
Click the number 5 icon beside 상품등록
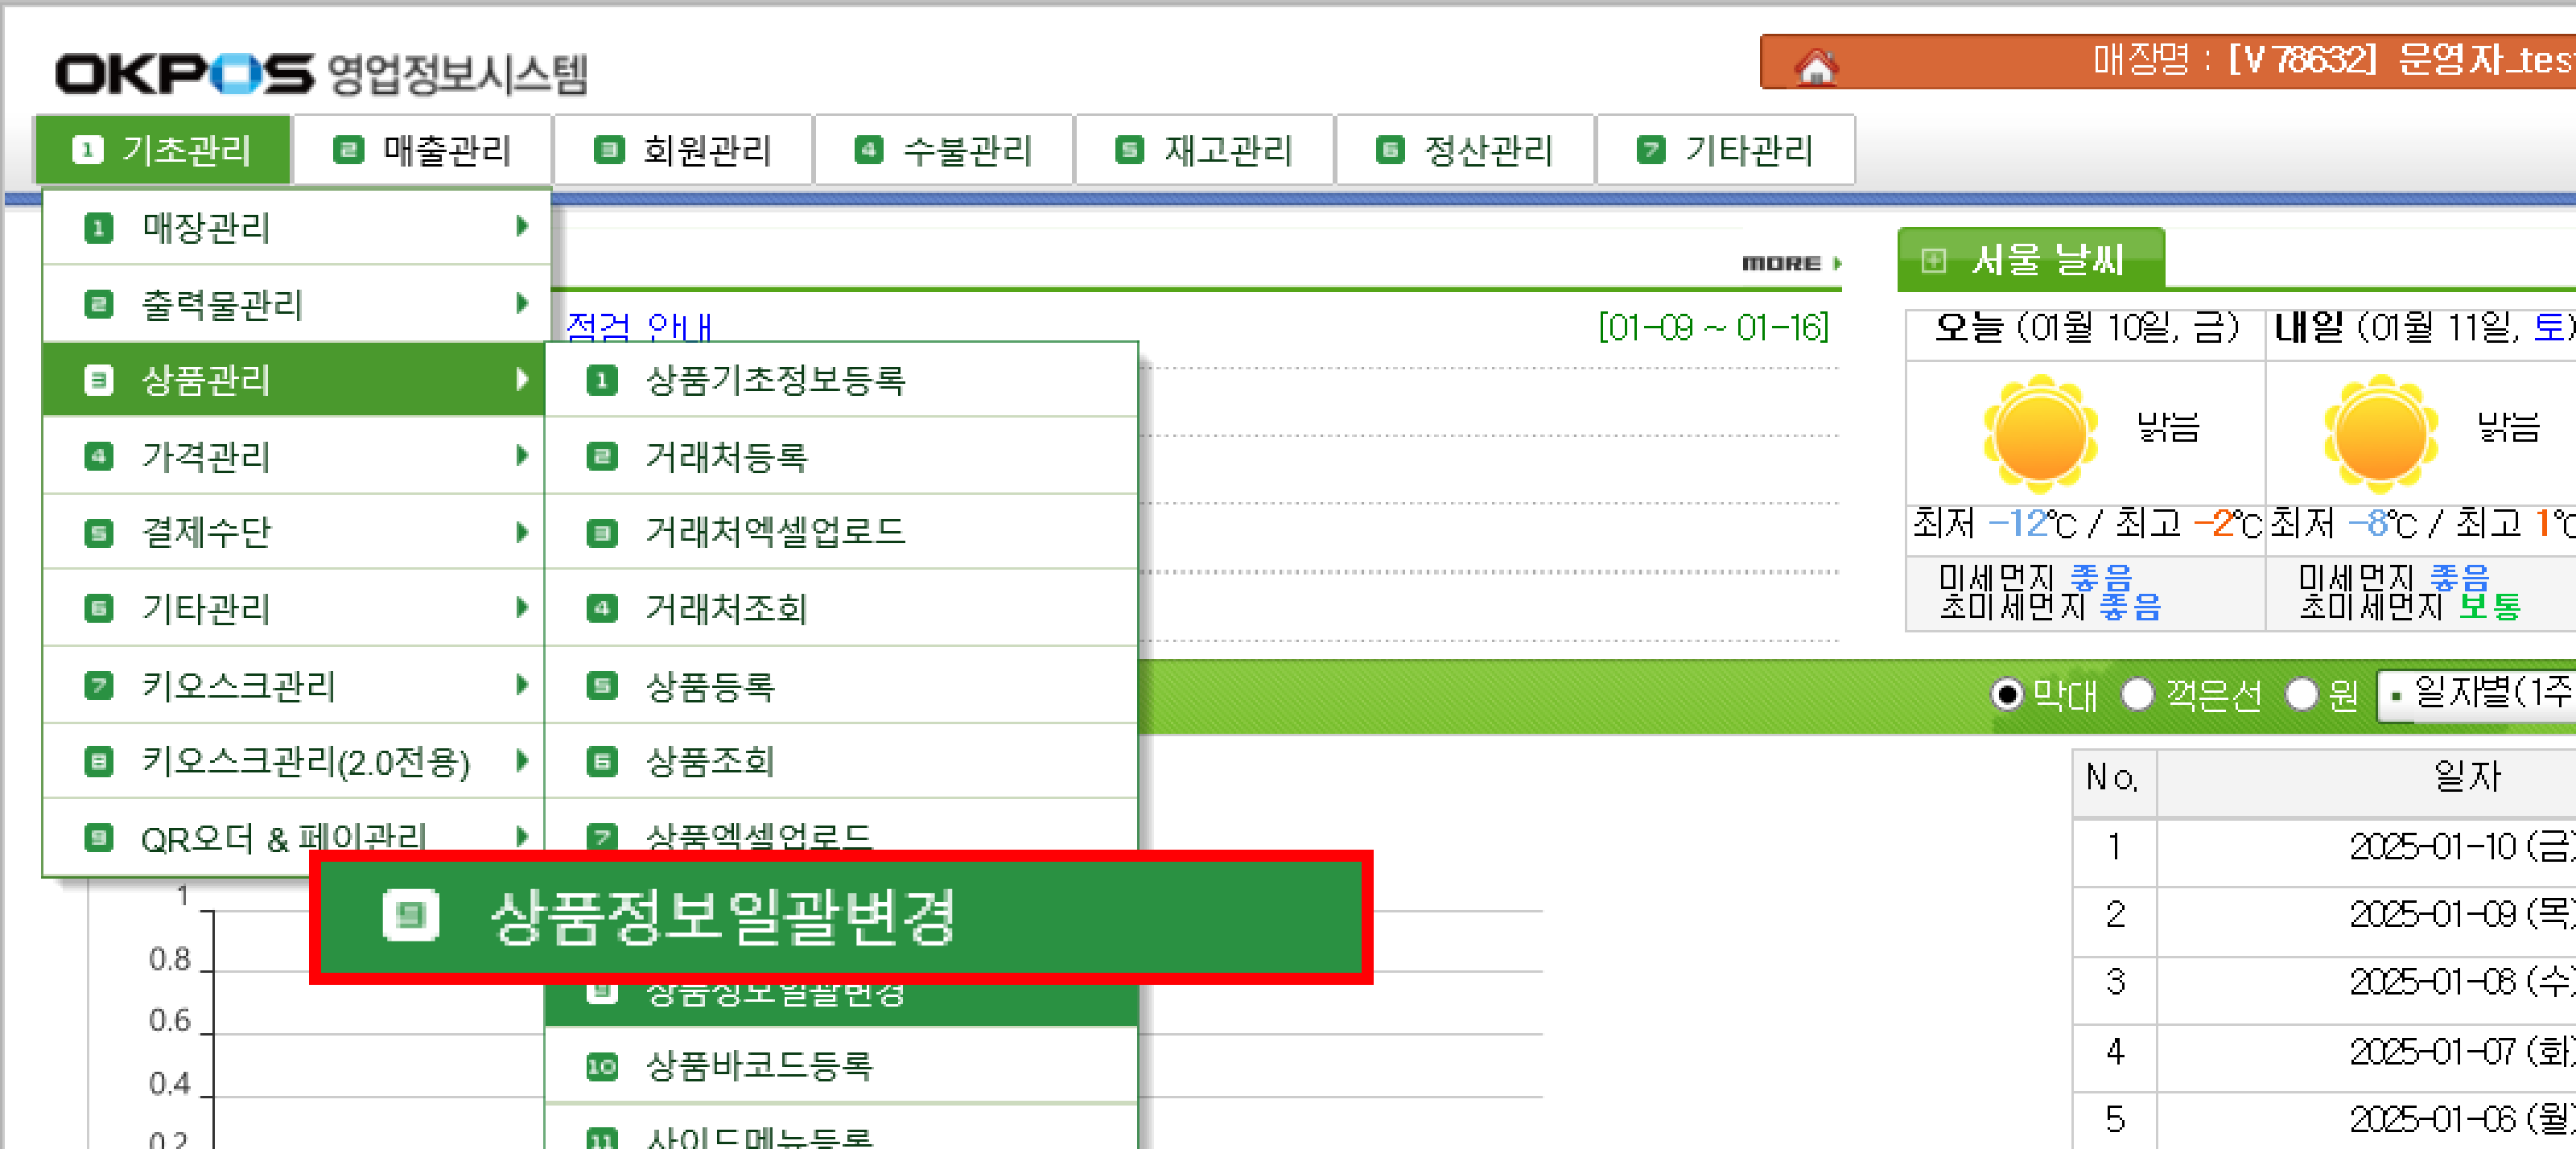click(601, 686)
